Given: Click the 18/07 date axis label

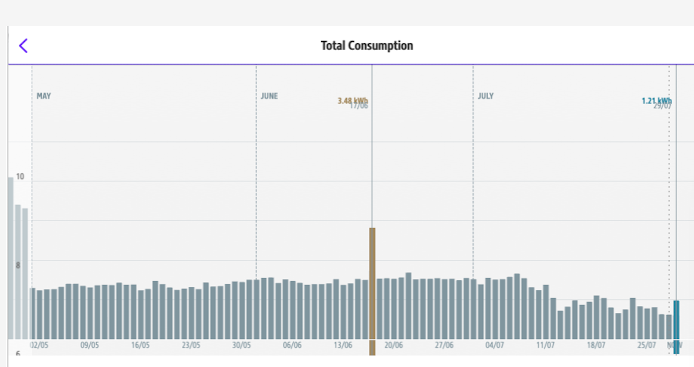Looking at the screenshot, I should [x=596, y=345].
